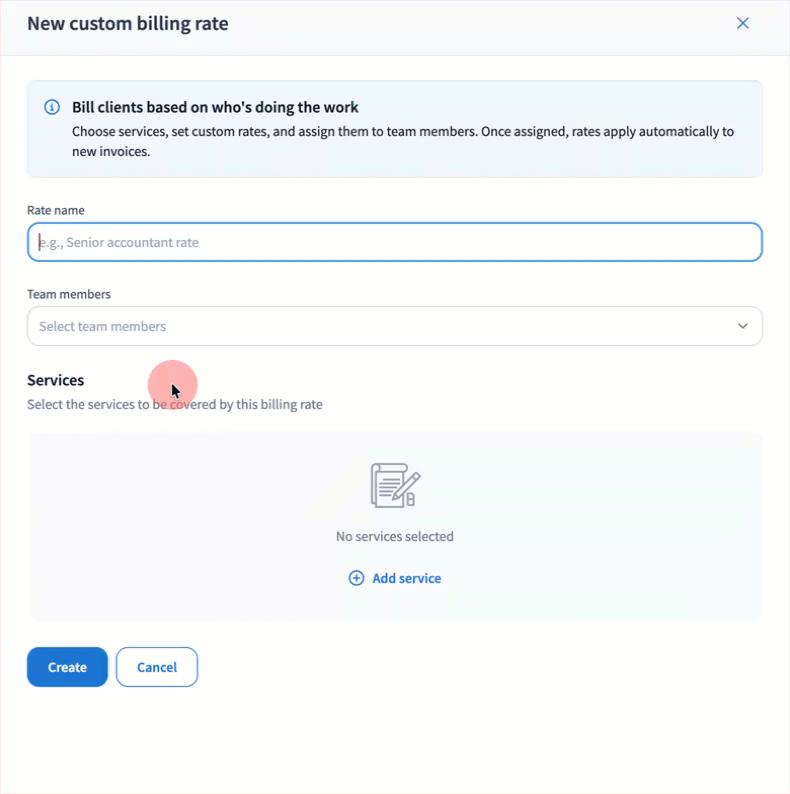The width and height of the screenshot is (790, 794).
Task: Click the info icon in the banner
Action: (52, 107)
